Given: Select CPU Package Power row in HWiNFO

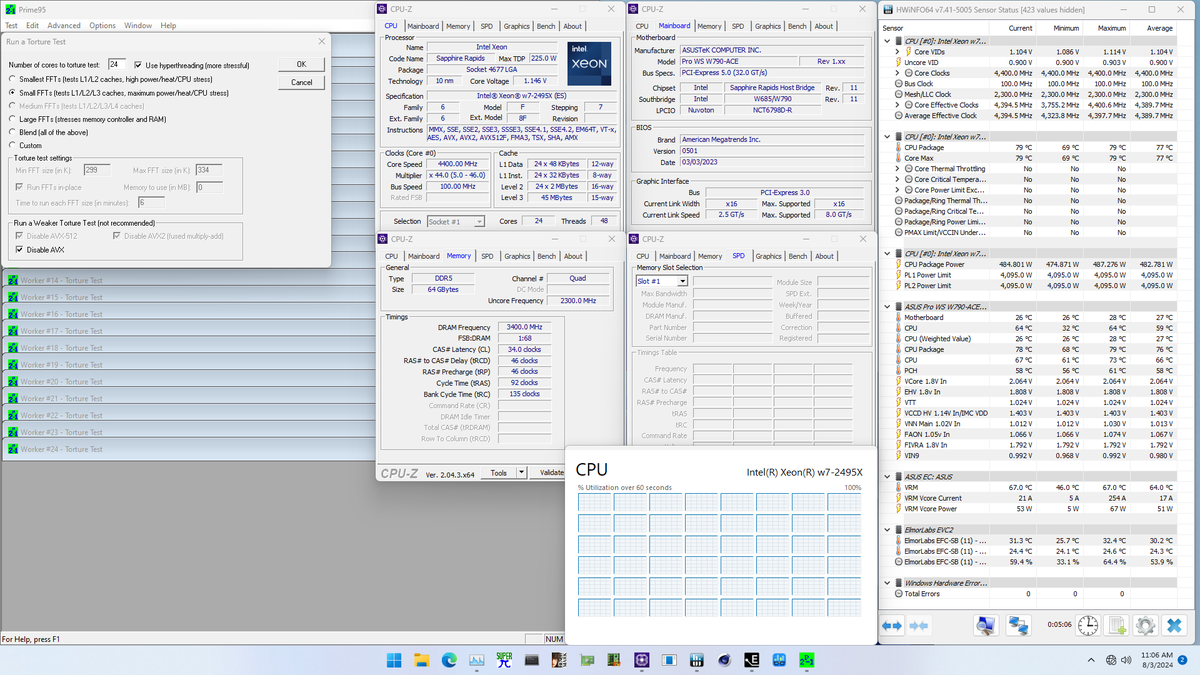Looking at the screenshot, I should tap(1030, 264).
